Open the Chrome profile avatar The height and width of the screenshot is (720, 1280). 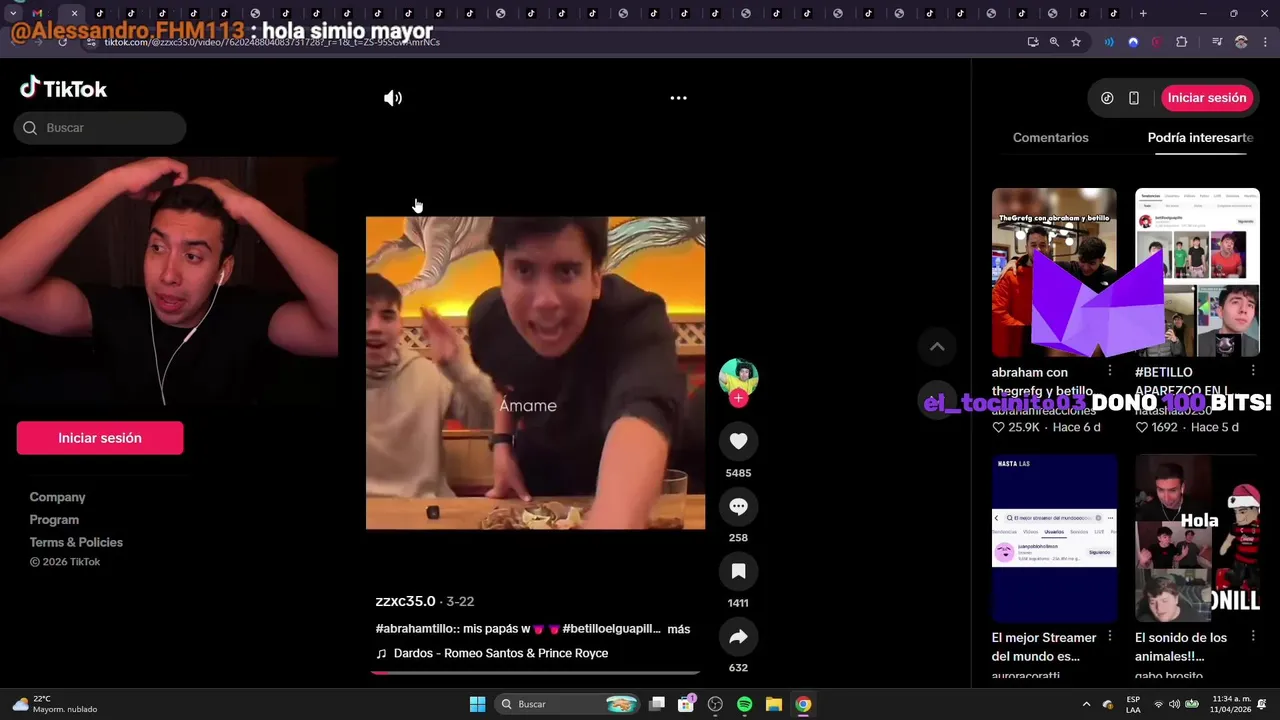1241,42
